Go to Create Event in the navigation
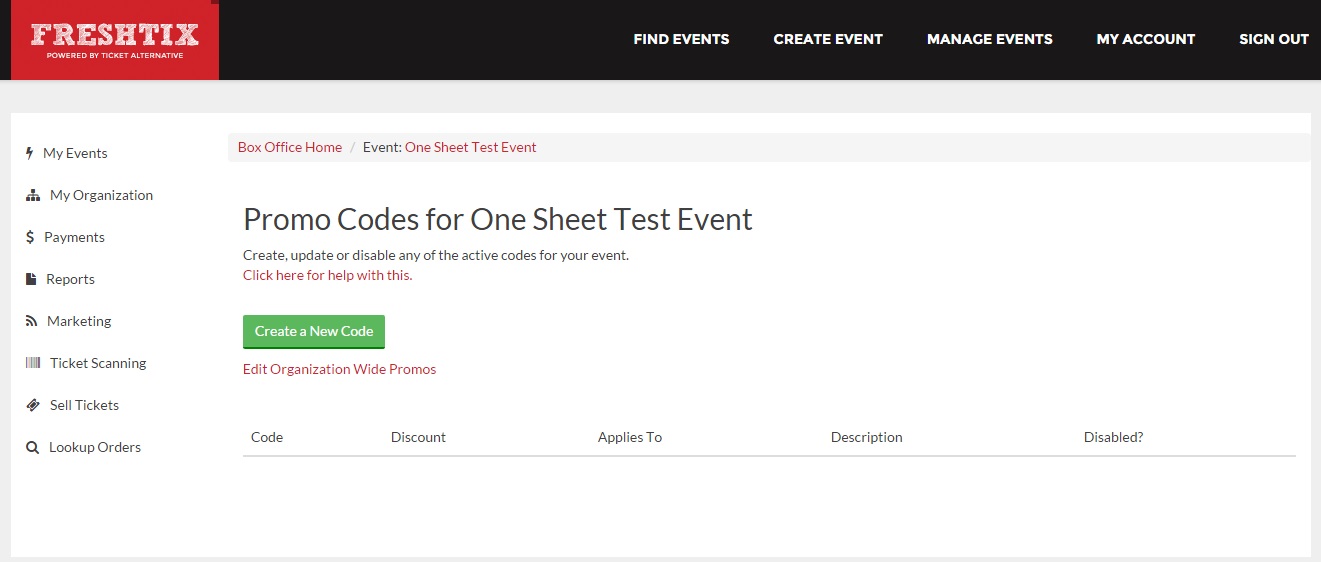The image size is (1321, 562). tap(828, 39)
